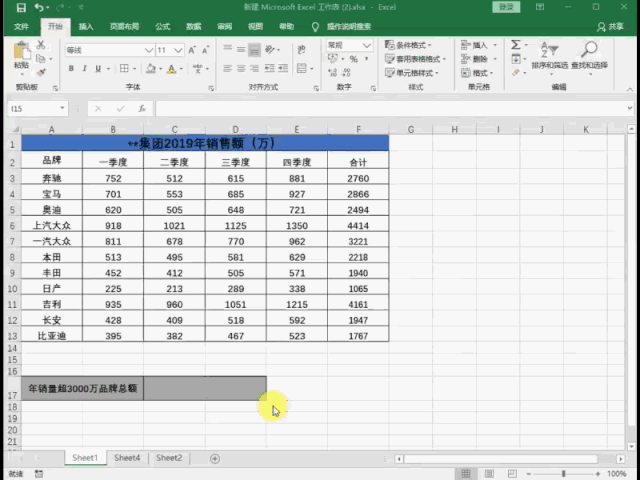Center text horizontally
The height and width of the screenshot is (480, 640).
pos(241,68)
